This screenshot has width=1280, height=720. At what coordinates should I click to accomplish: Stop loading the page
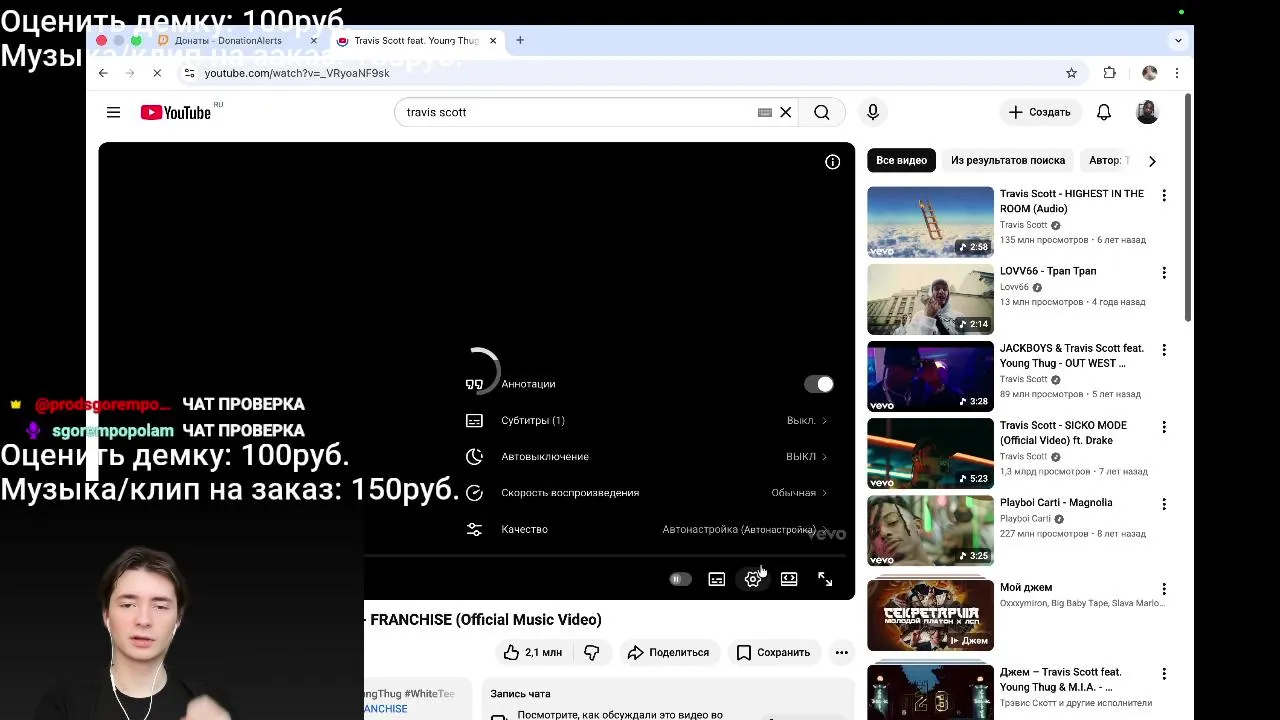157,73
